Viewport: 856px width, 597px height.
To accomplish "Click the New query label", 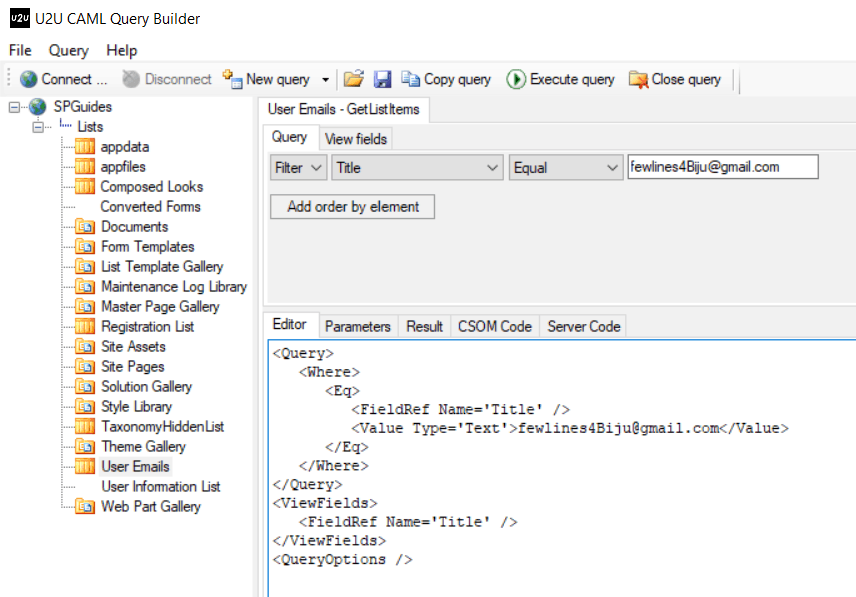I will point(278,79).
